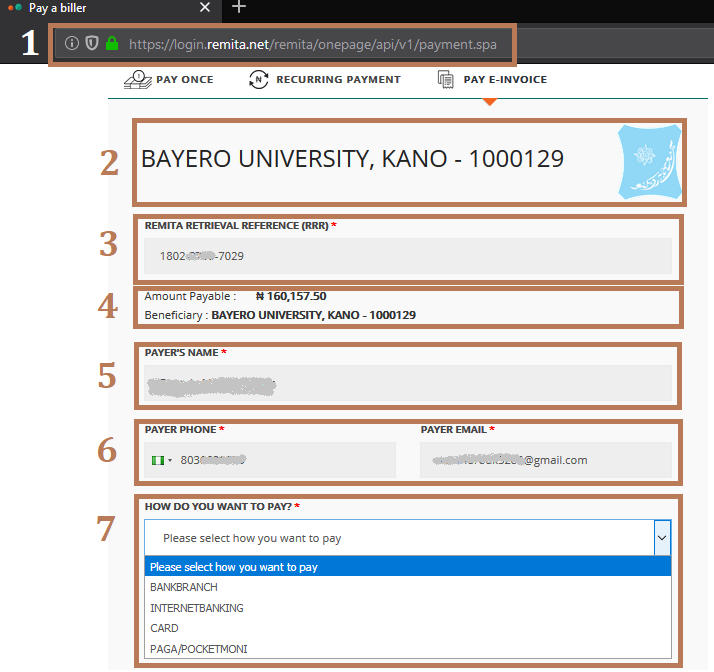Screen dimensions: 714x672
Task: Click into the Payer Email field
Action: [545, 460]
